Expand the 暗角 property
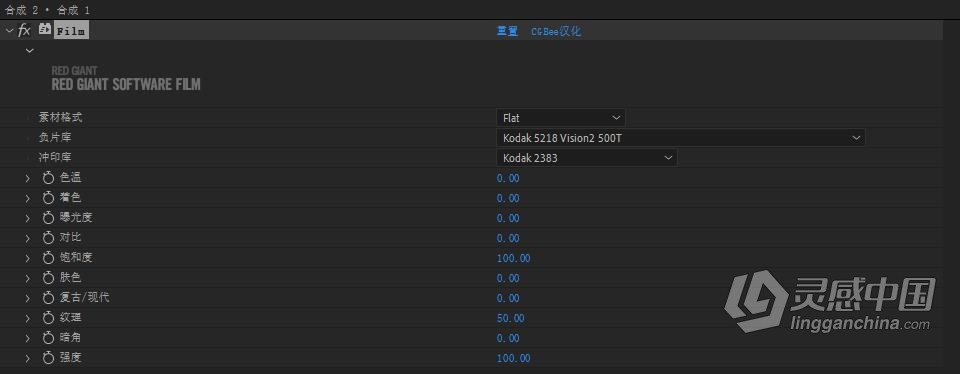Image resolution: width=960 pixels, height=374 pixels. pos(28,338)
